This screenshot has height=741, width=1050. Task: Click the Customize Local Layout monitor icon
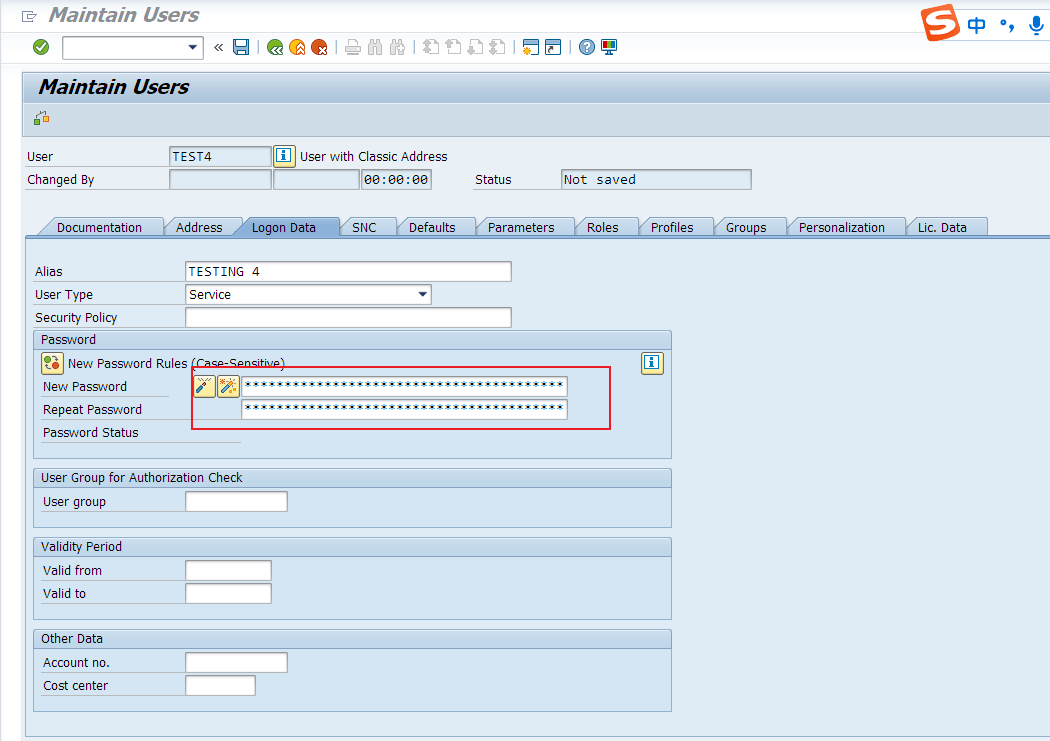[609, 47]
